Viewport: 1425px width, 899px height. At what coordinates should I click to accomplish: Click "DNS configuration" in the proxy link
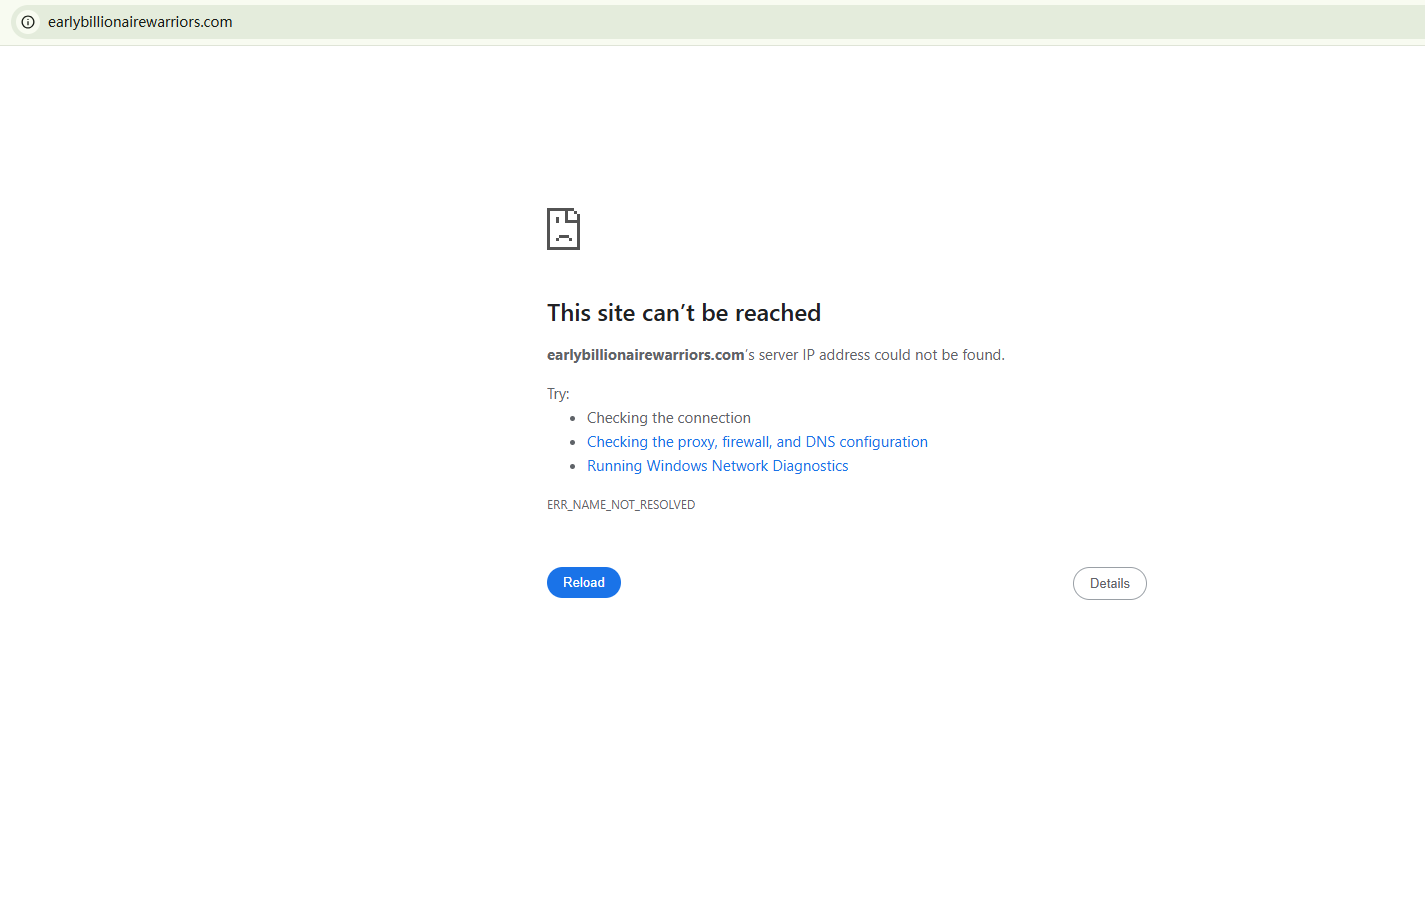click(x=867, y=442)
